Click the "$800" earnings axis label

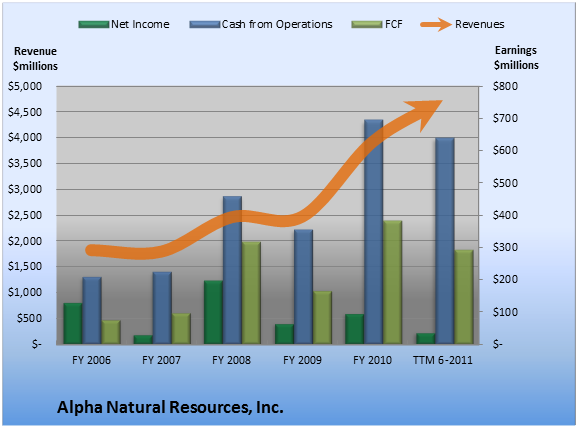[505, 87]
